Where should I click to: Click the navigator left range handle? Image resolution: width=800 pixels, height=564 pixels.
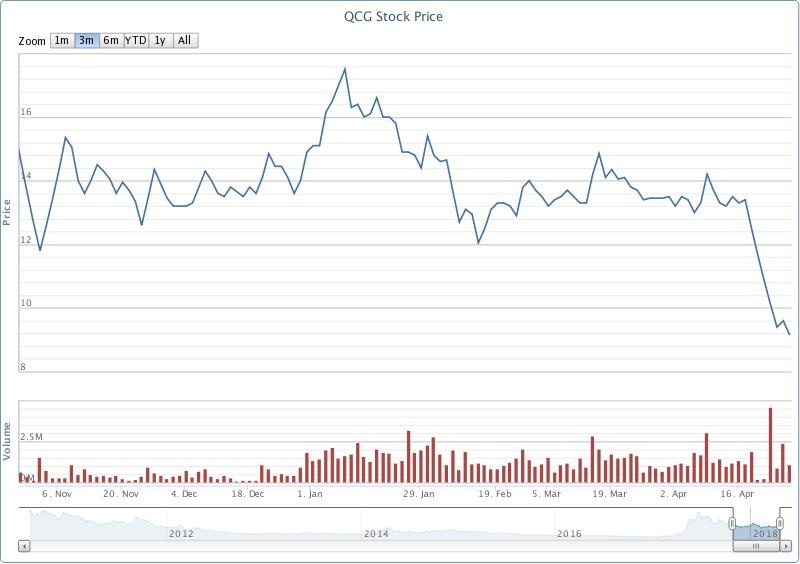pos(732,524)
